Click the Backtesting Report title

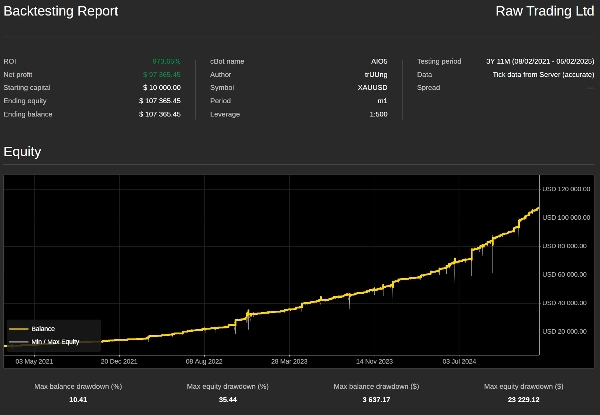[60, 12]
